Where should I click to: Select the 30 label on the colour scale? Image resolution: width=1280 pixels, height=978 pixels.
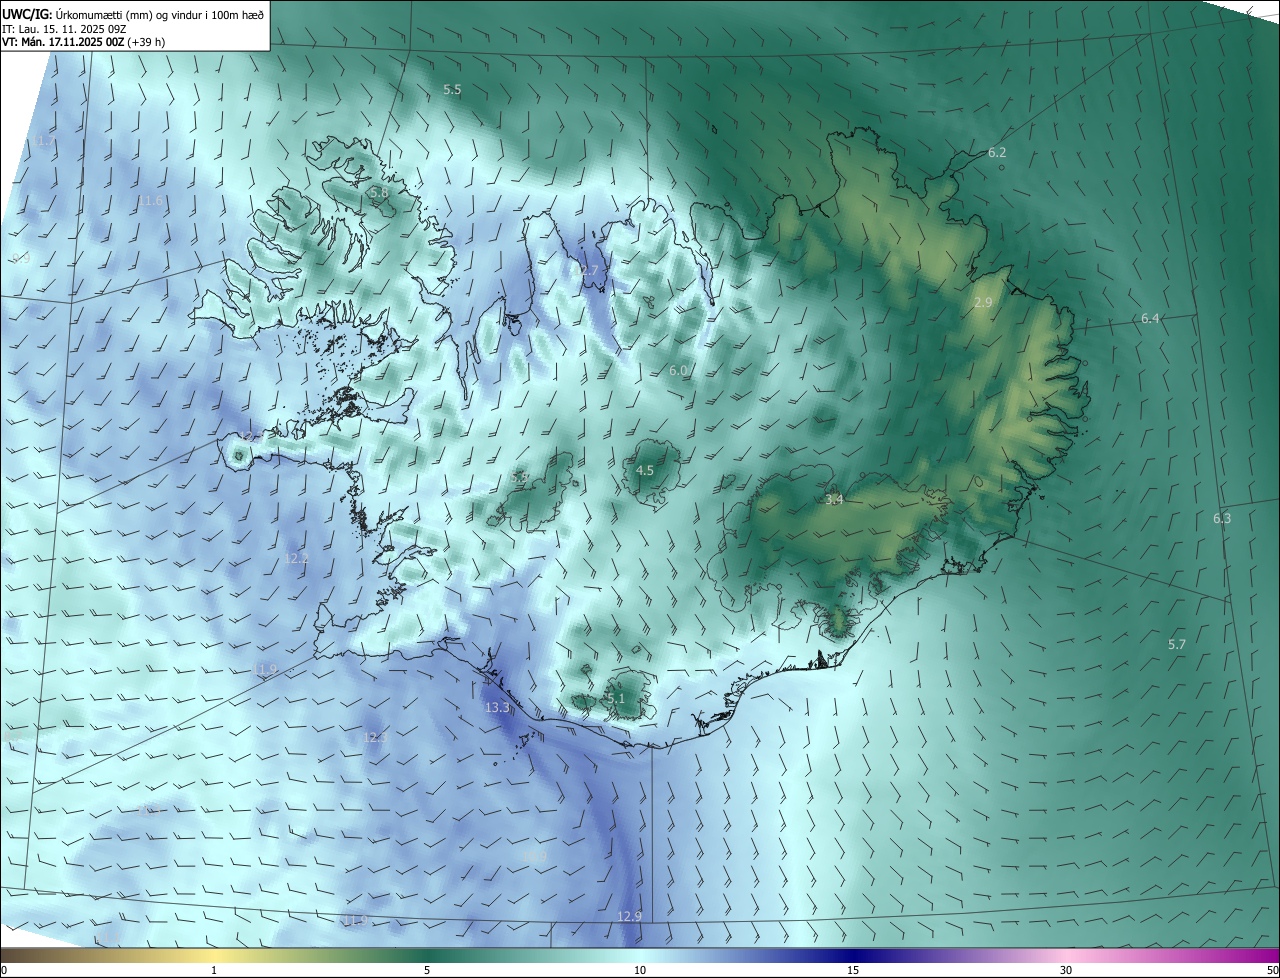pyautogui.click(x=1066, y=970)
